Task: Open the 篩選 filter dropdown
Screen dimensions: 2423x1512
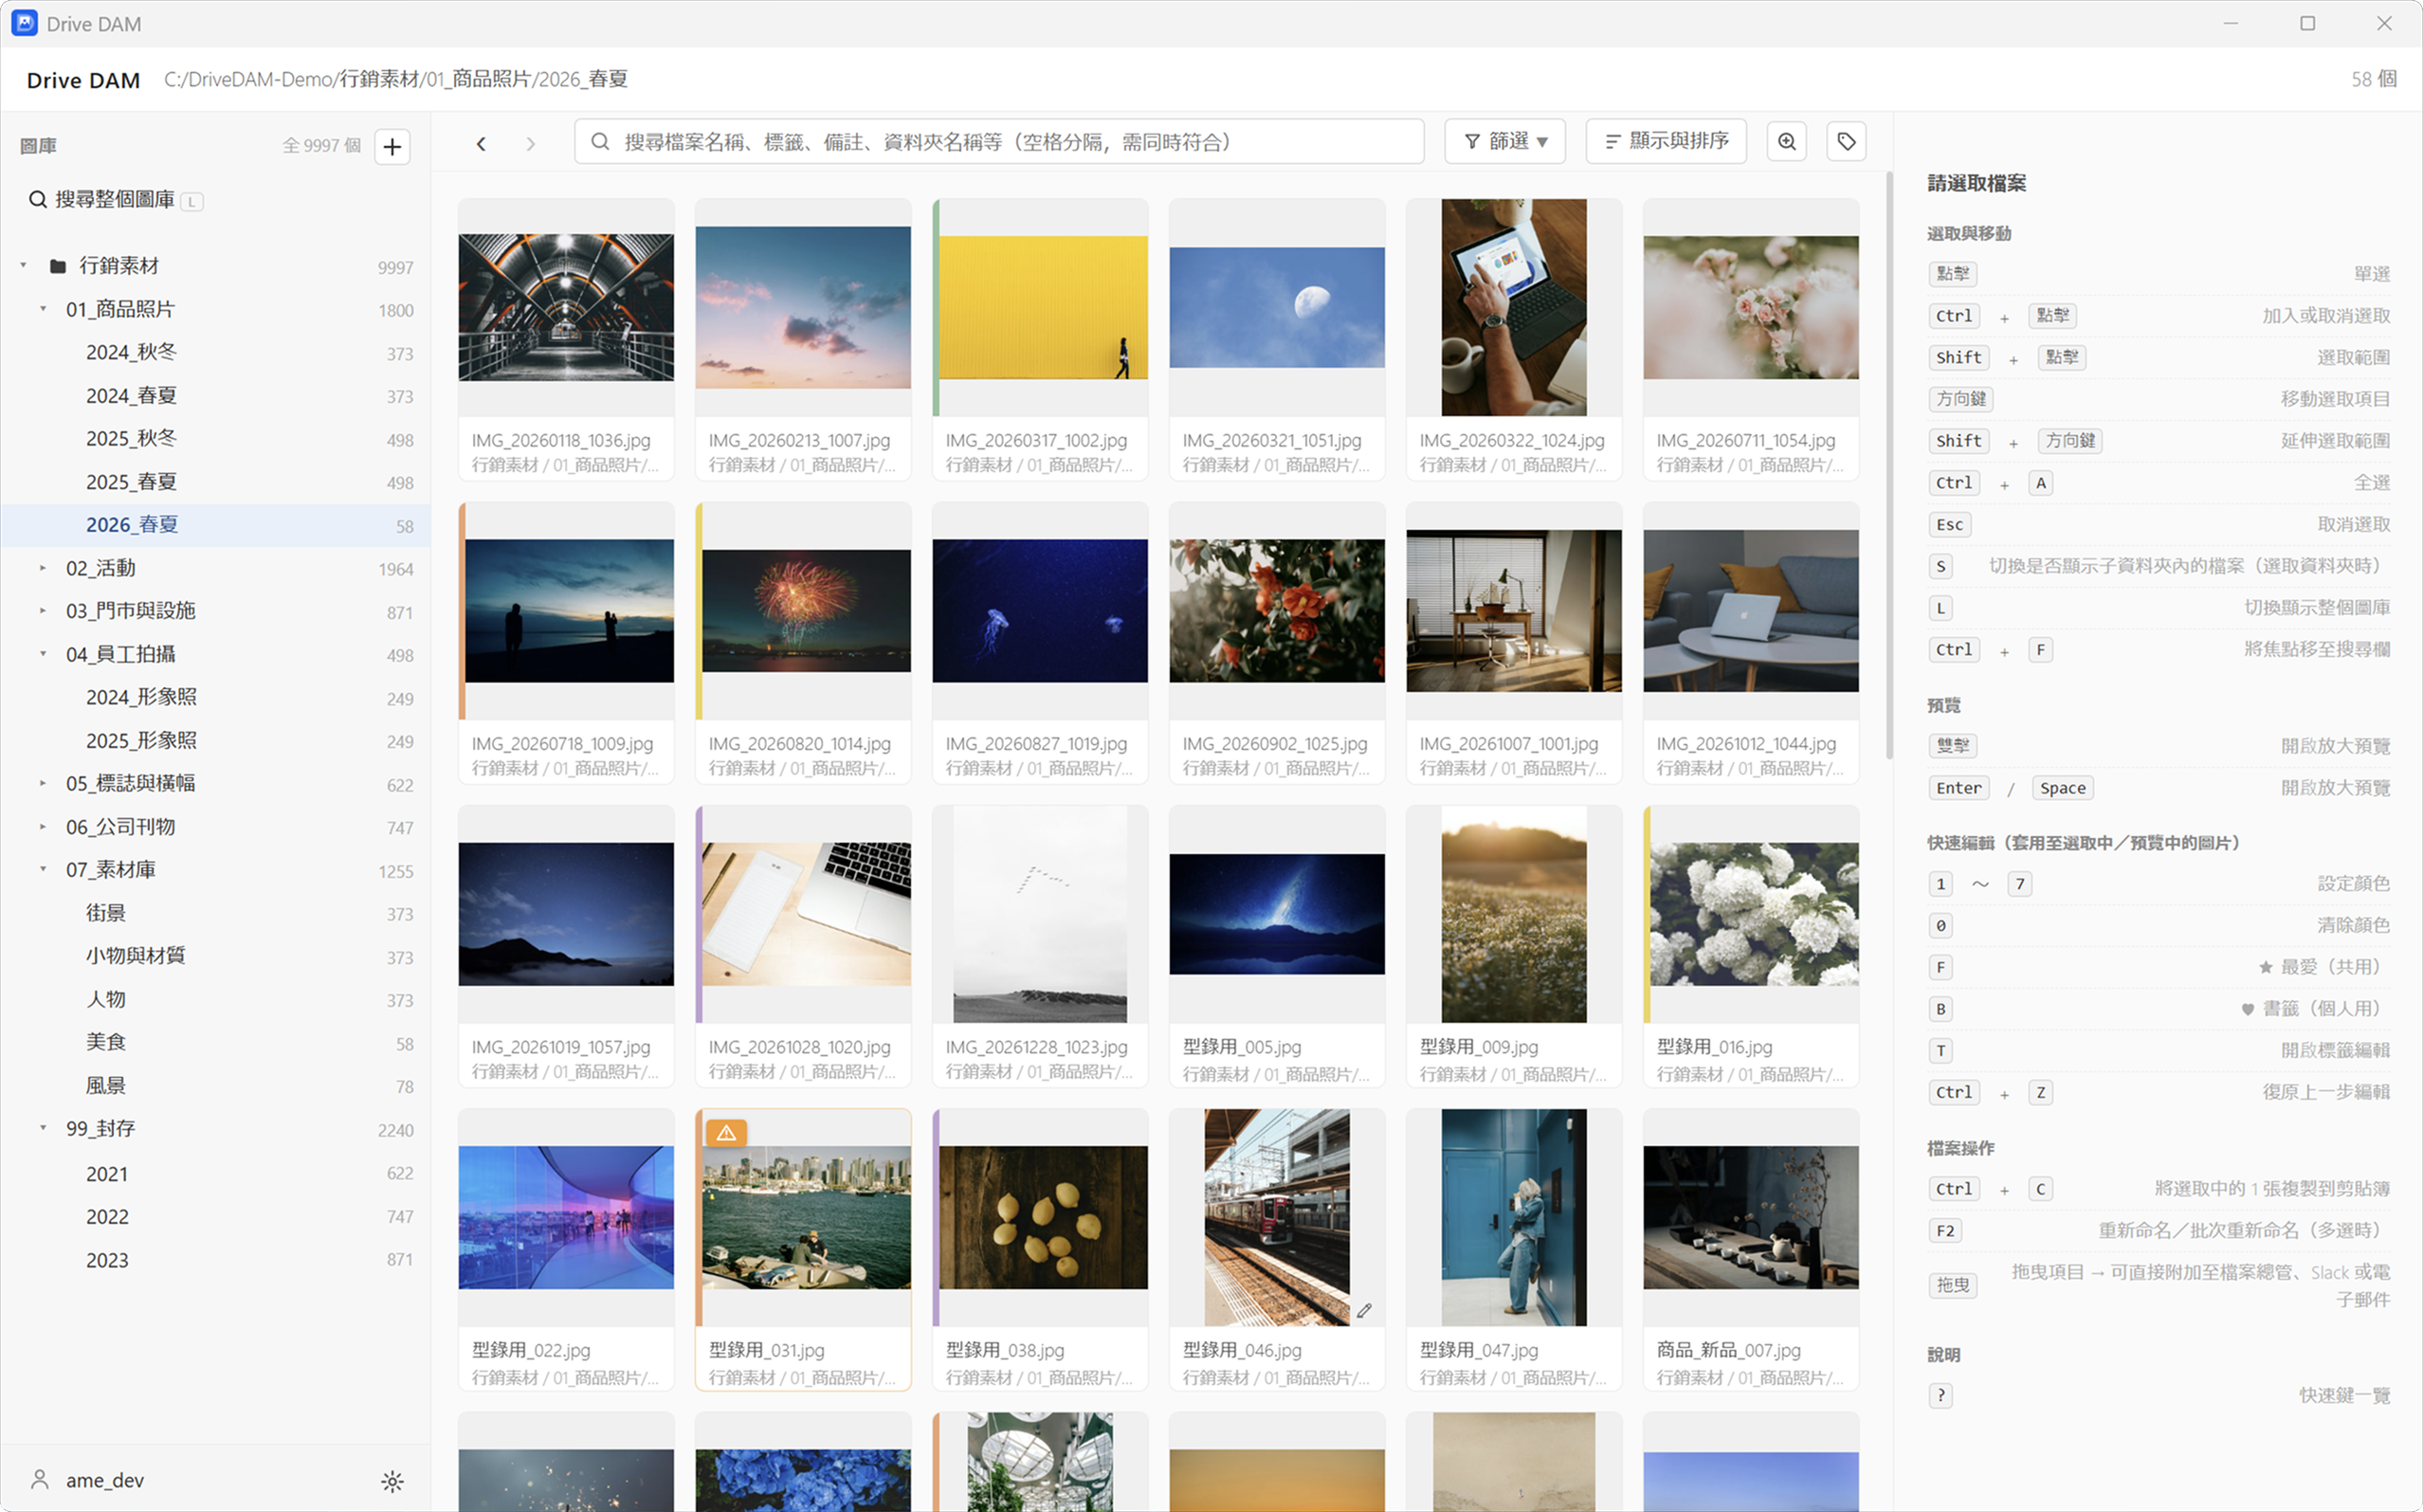Action: coord(1505,142)
